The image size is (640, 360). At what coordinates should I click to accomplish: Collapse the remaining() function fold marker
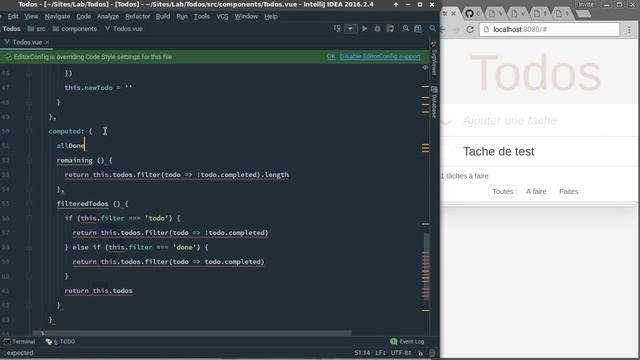point(29,160)
